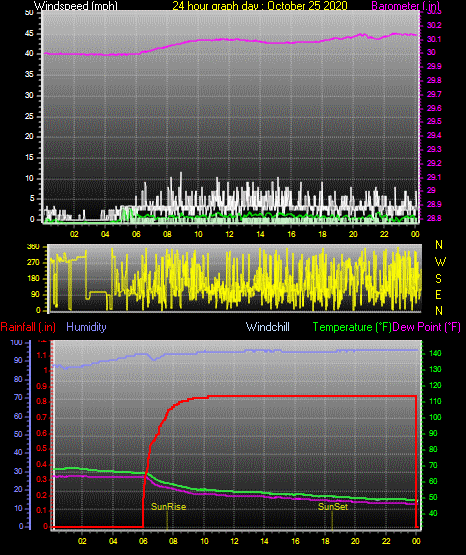Click the '24 hour graph day : October 25 2020' heading
The image size is (466, 555).
(260, 6)
